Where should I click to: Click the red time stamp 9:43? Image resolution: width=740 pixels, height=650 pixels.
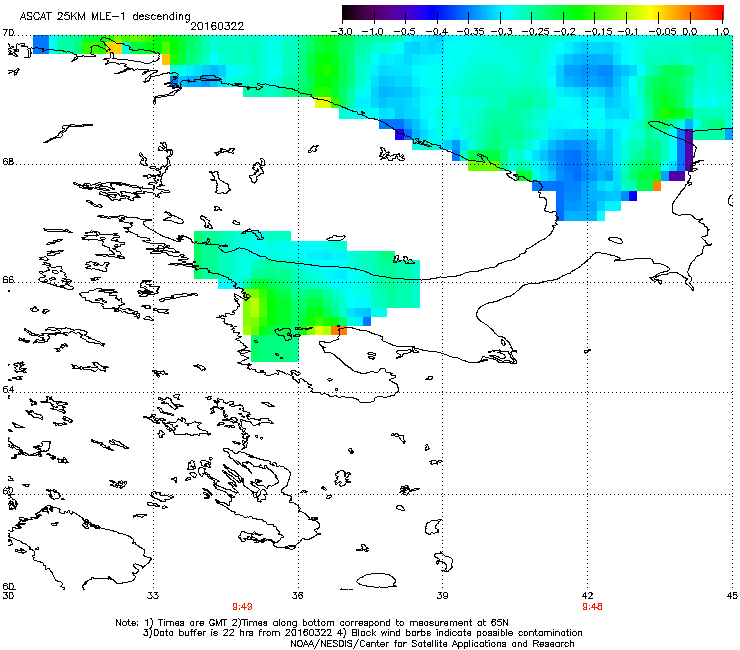242,607
